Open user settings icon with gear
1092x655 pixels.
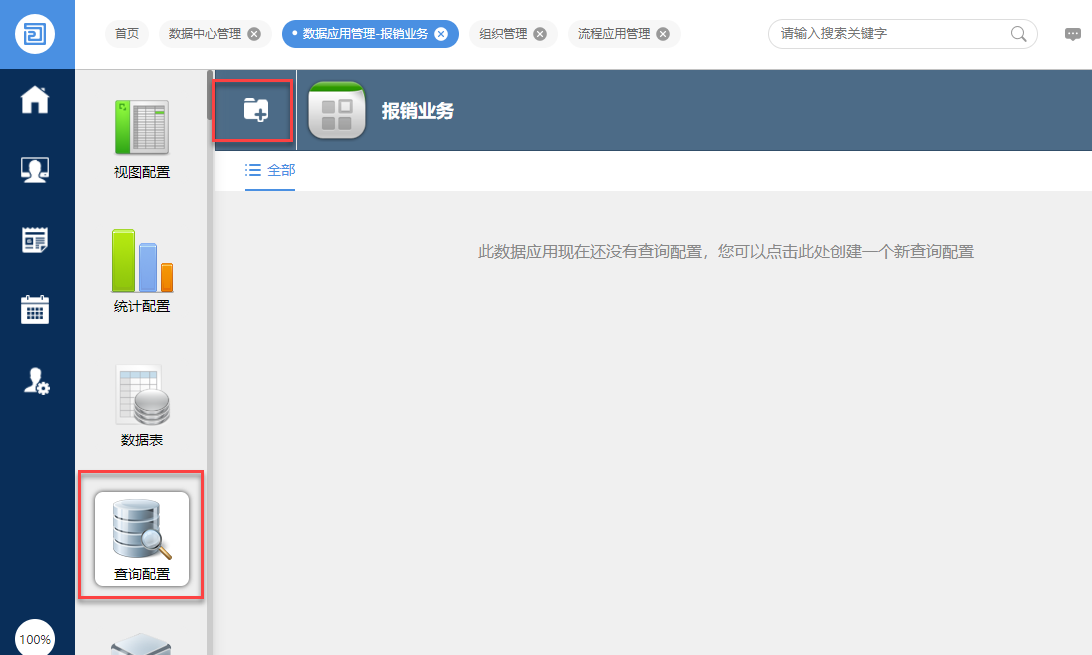(x=36, y=381)
